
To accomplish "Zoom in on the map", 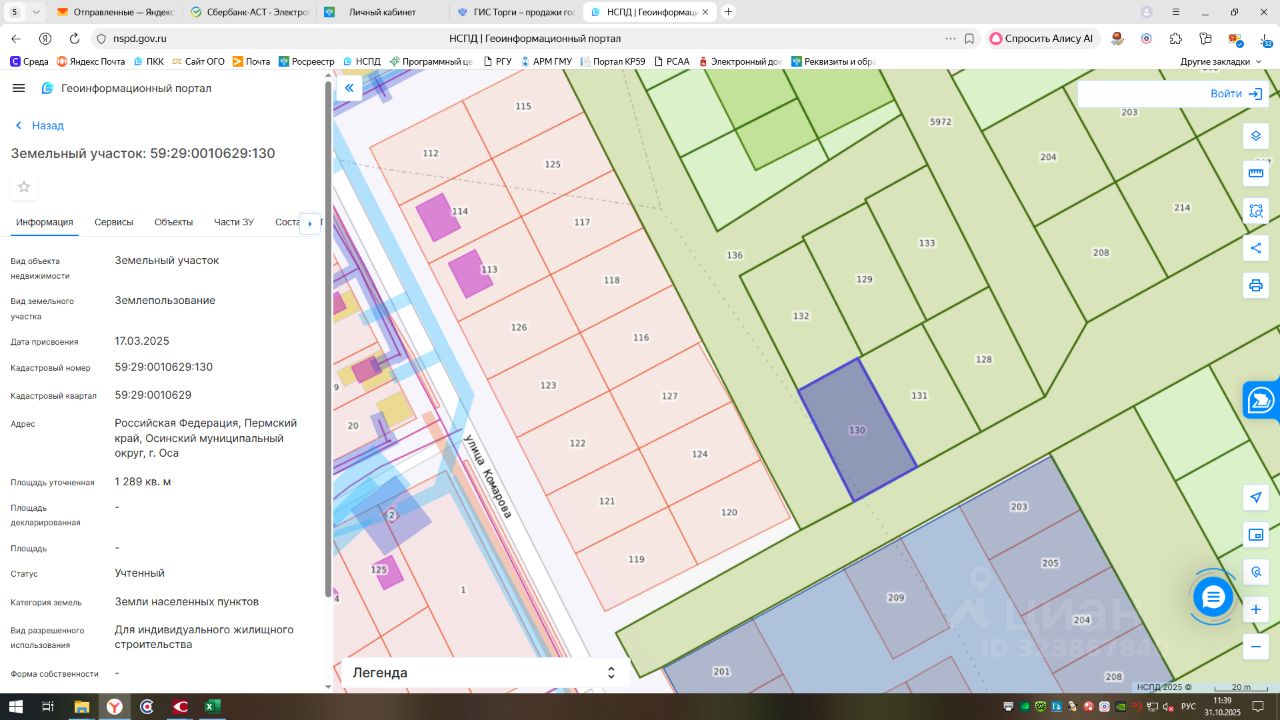I will (x=1256, y=609).
